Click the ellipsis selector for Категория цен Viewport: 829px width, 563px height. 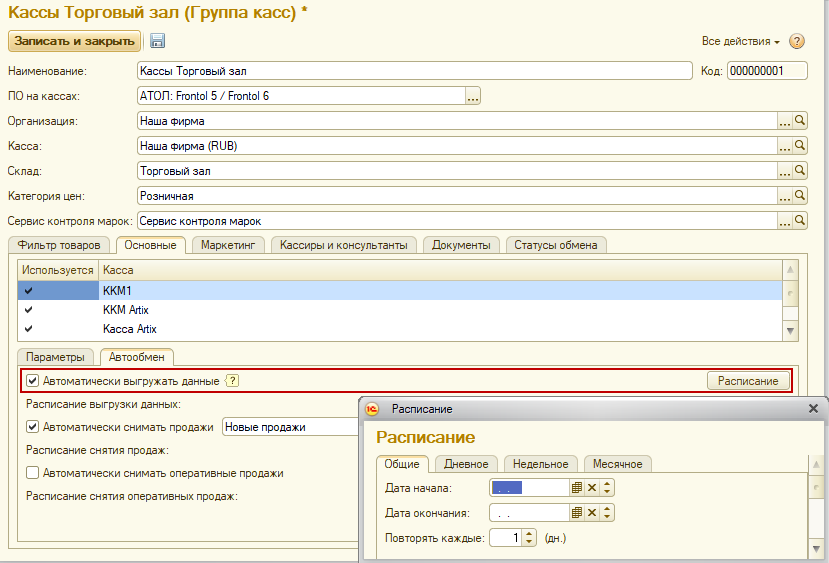(785, 196)
